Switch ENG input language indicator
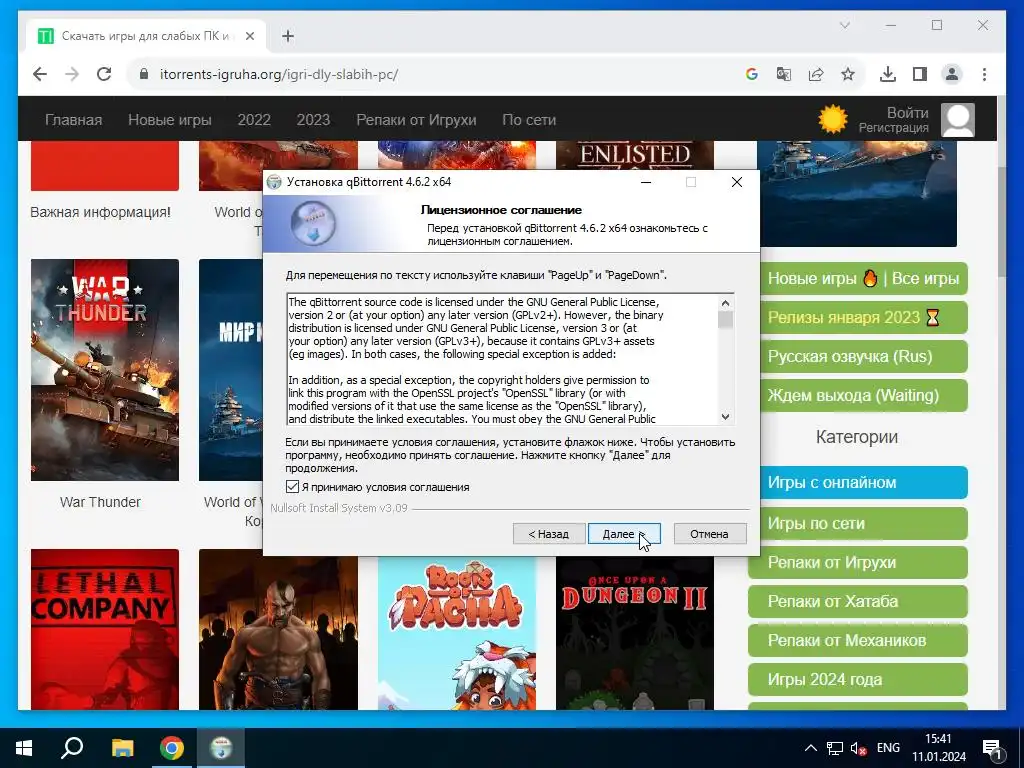 [x=888, y=748]
